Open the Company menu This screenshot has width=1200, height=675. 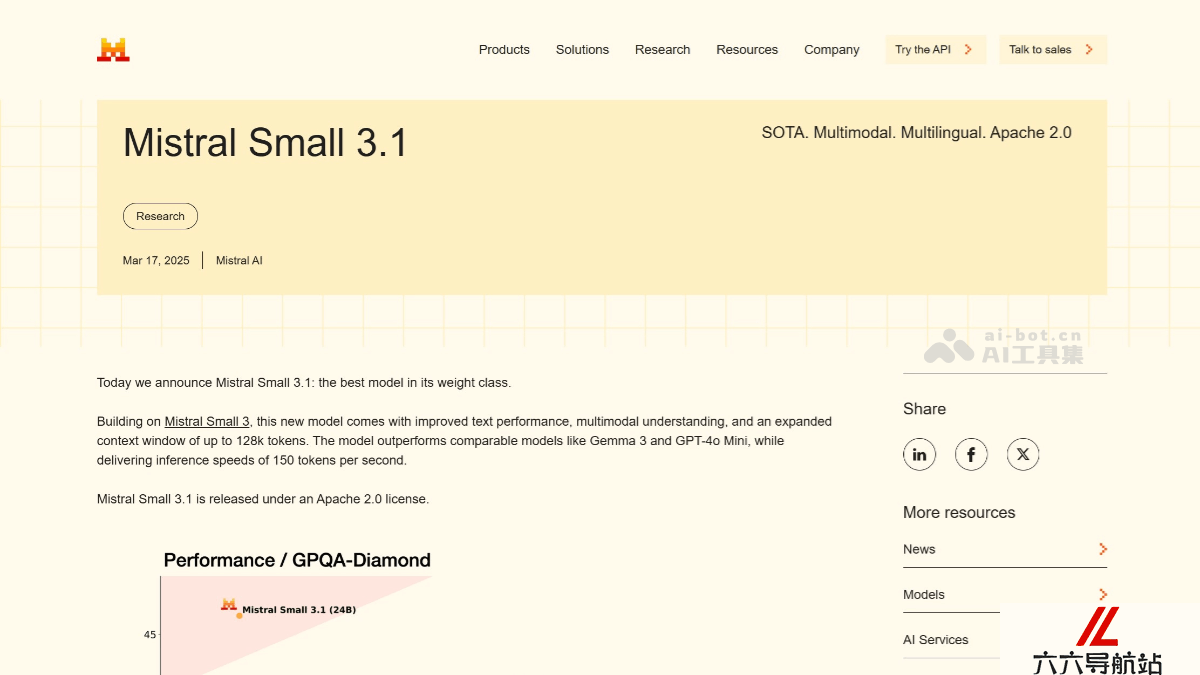[832, 50]
